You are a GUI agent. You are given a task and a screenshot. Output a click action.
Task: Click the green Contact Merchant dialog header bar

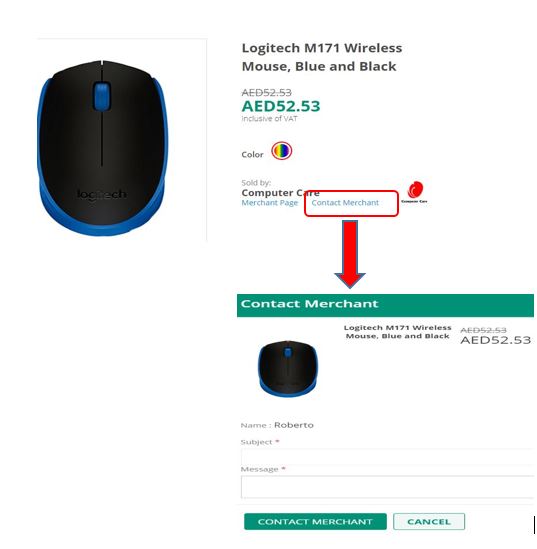point(385,305)
